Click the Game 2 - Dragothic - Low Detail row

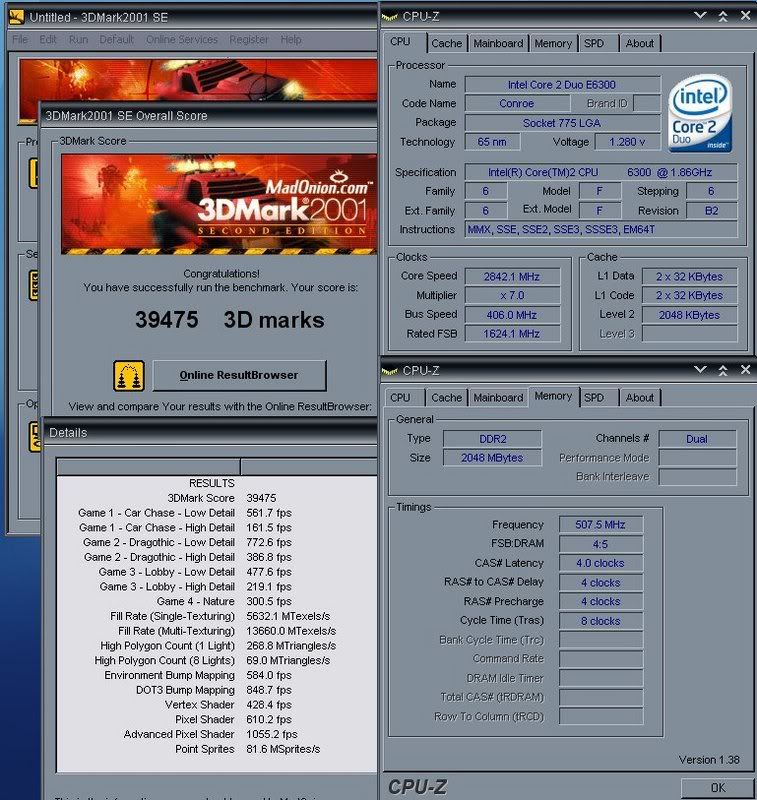[x=217, y=542]
